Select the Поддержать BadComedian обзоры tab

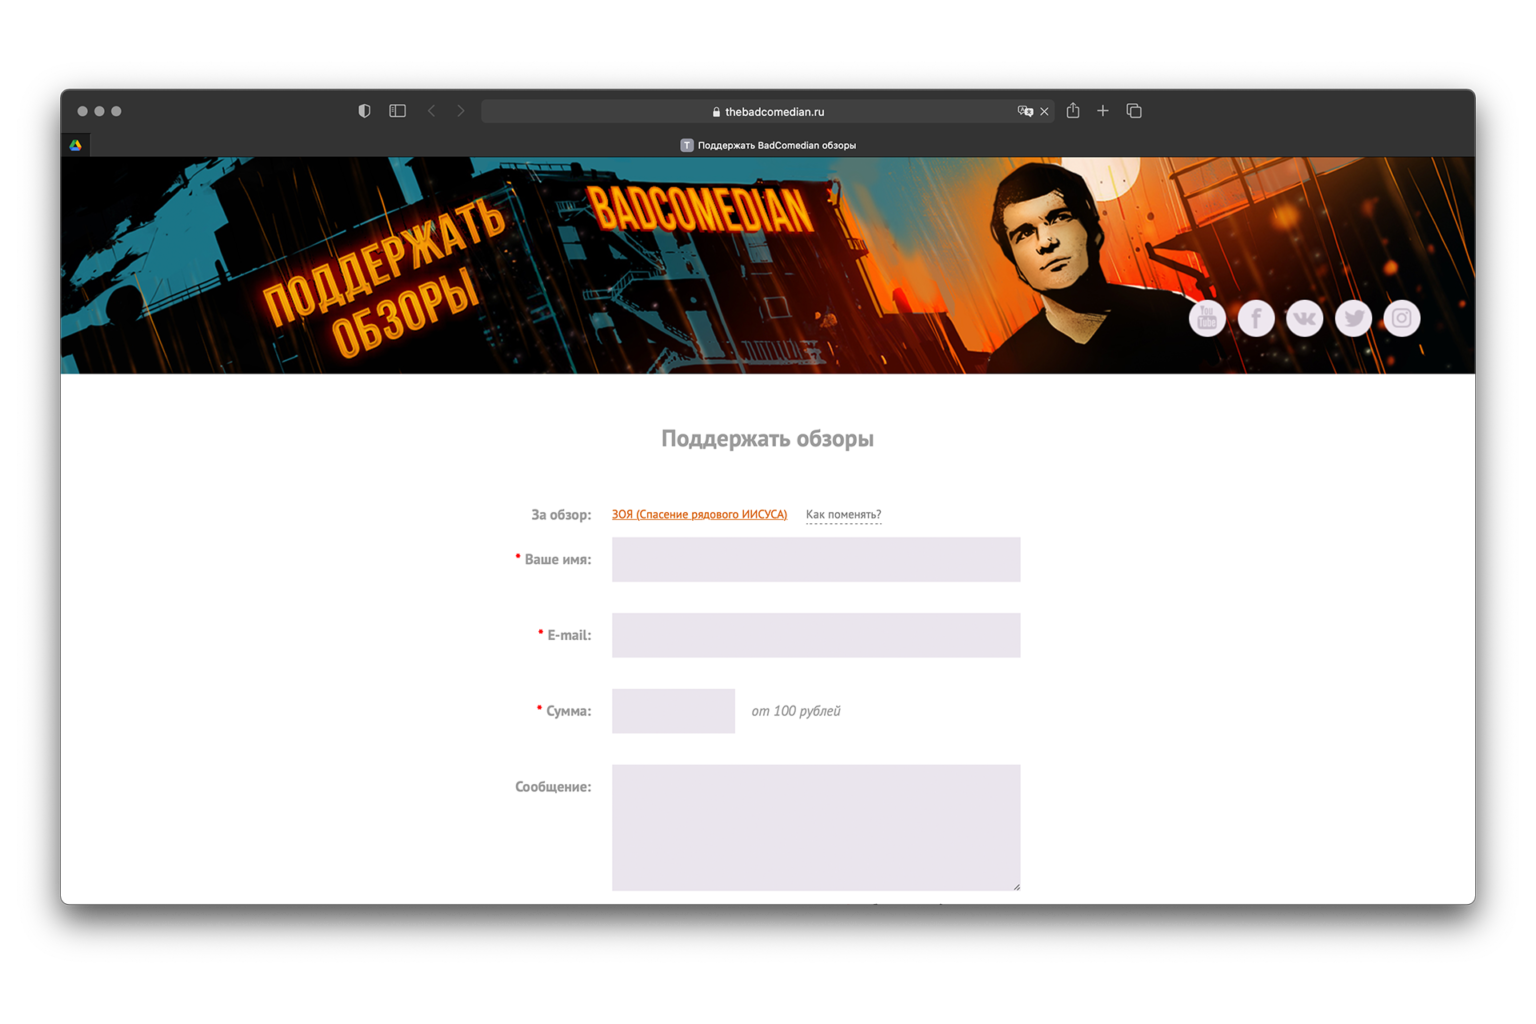coord(768,145)
